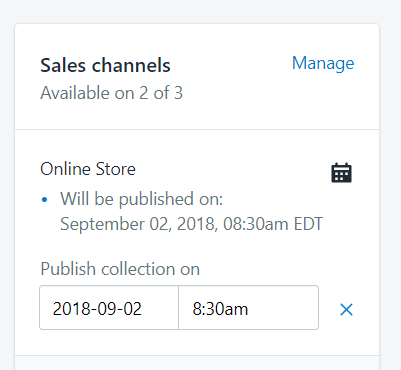Place cursor after 2018-09-02 in date input

point(144,309)
